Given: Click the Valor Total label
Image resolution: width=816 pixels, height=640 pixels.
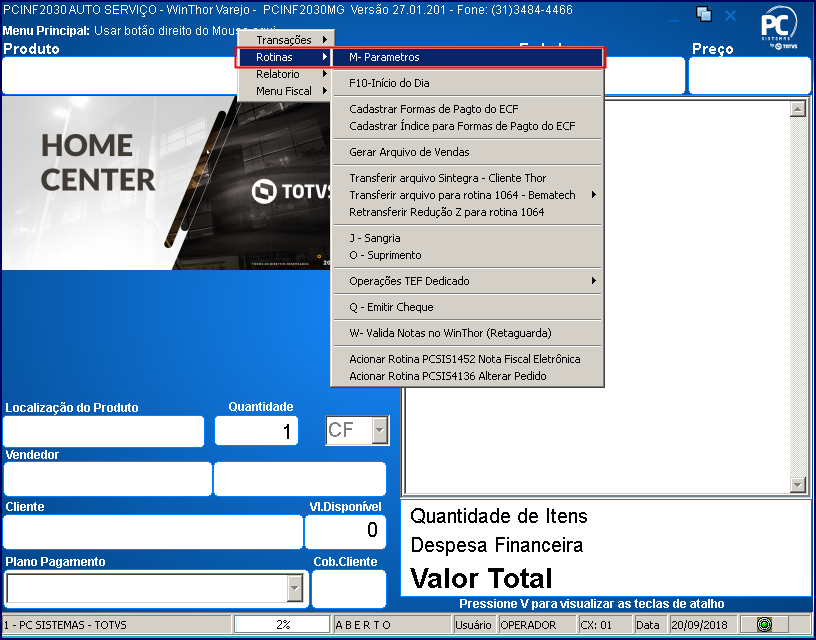Looking at the screenshot, I should pos(481,578).
